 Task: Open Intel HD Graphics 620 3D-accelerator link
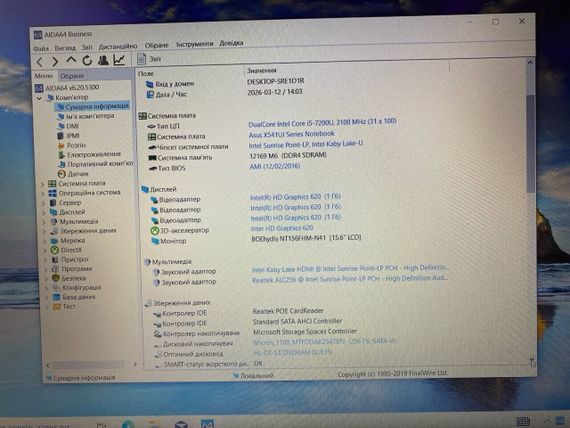point(282,228)
